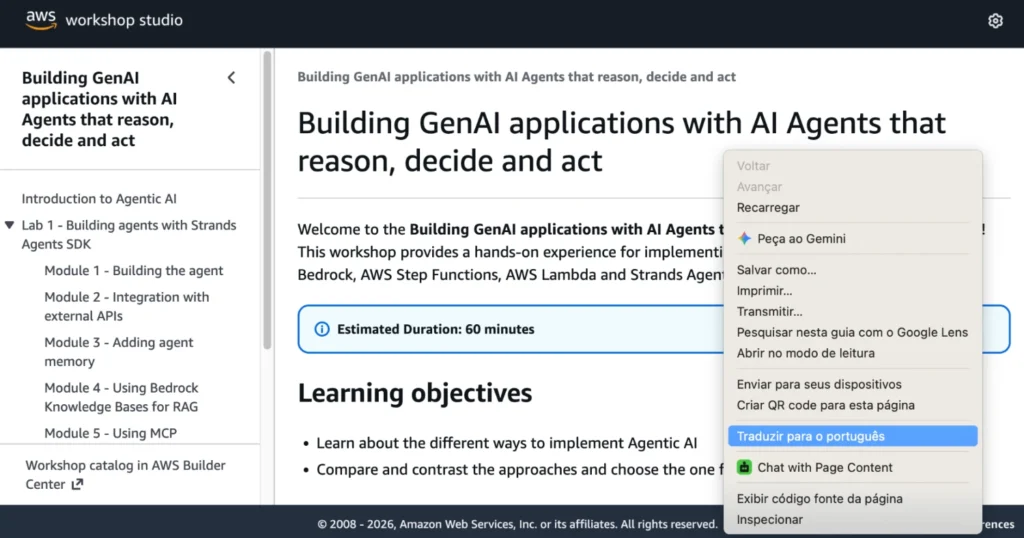Open Module 3 - Adding agent memory
Viewport: 1024px width, 538px height.
pyautogui.click(x=119, y=352)
